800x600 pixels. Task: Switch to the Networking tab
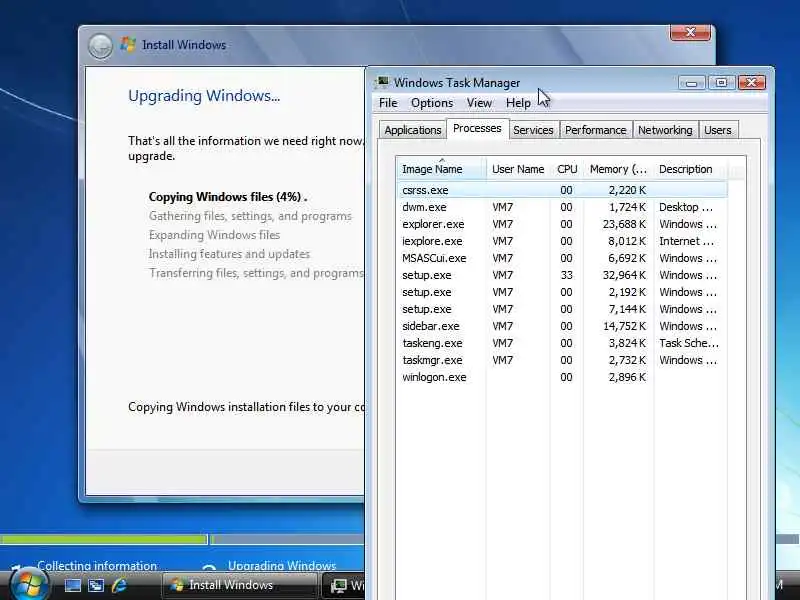point(665,130)
